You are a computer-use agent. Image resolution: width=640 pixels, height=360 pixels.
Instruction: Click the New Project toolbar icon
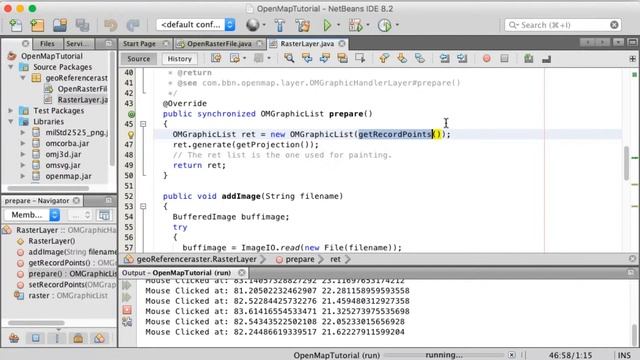point(37,25)
